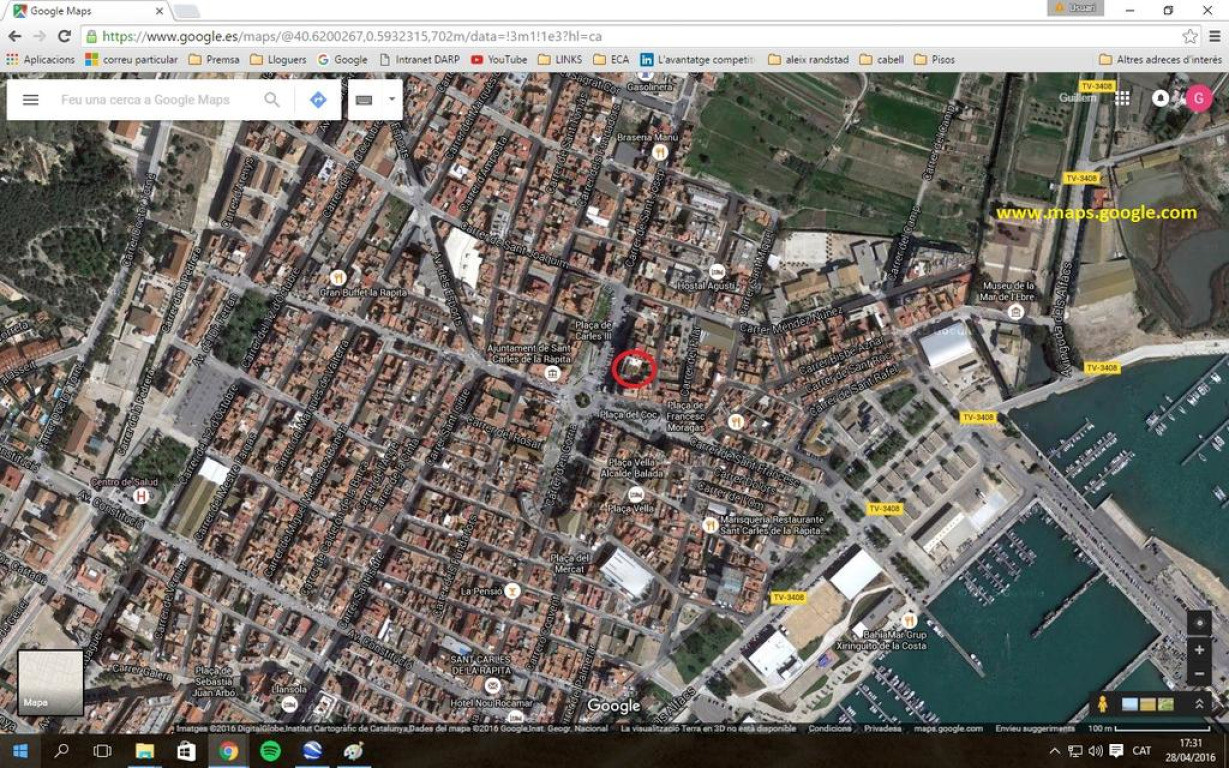This screenshot has height=768, width=1229.
Task: Select the La Pensió bar marker
Action: 512,591
